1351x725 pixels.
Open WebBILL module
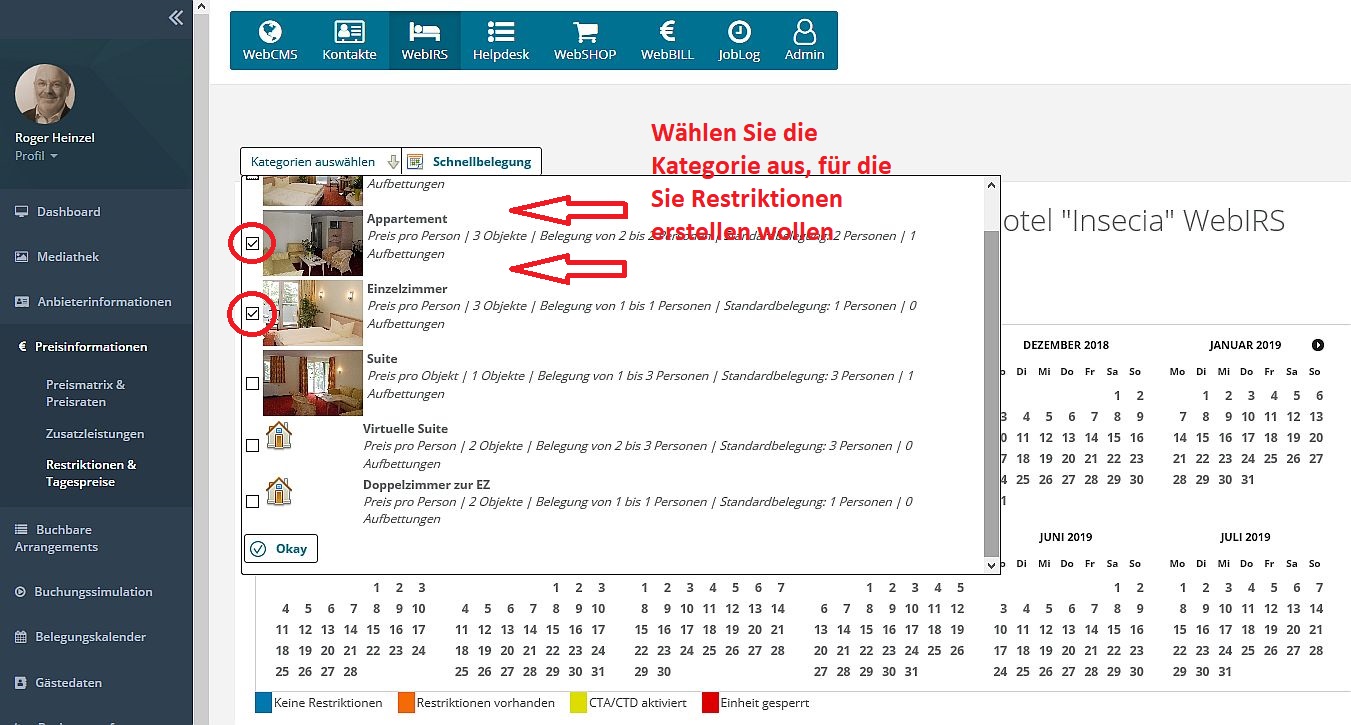pyautogui.click(x=667, y=41)
